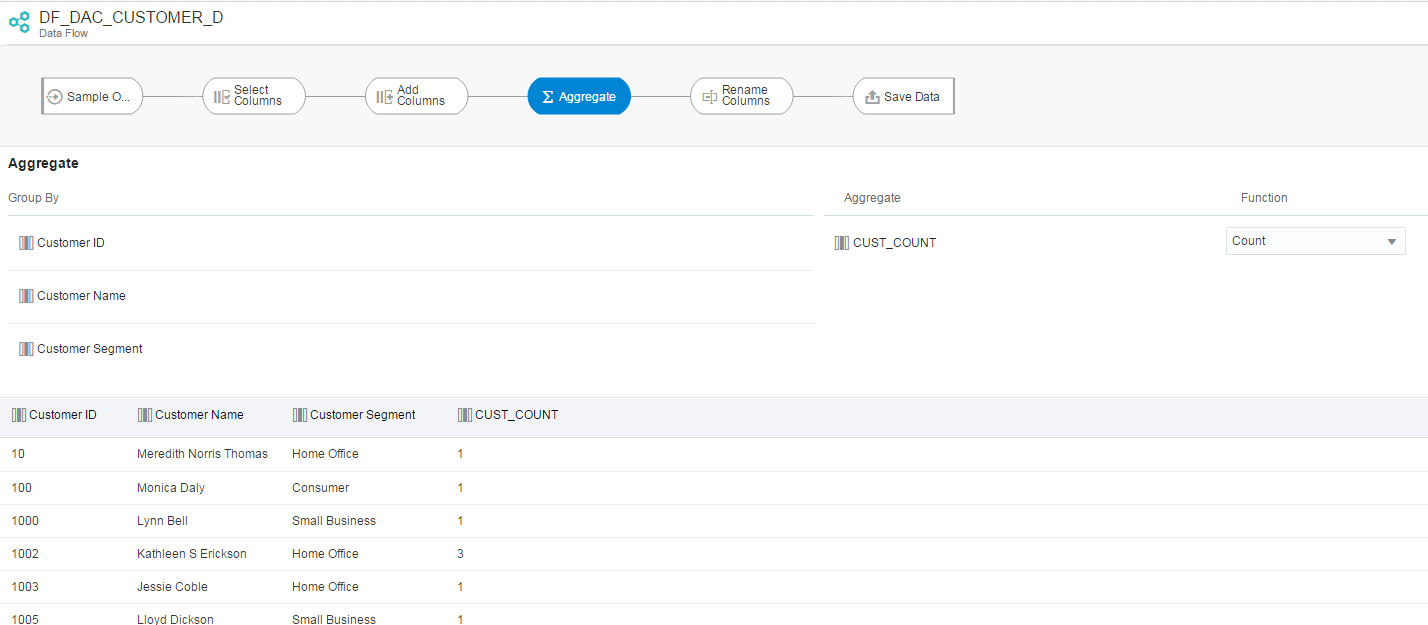1428x625 pixels.
Task: Click the Add Columns step icon
Action: click(x=383, y=95)
